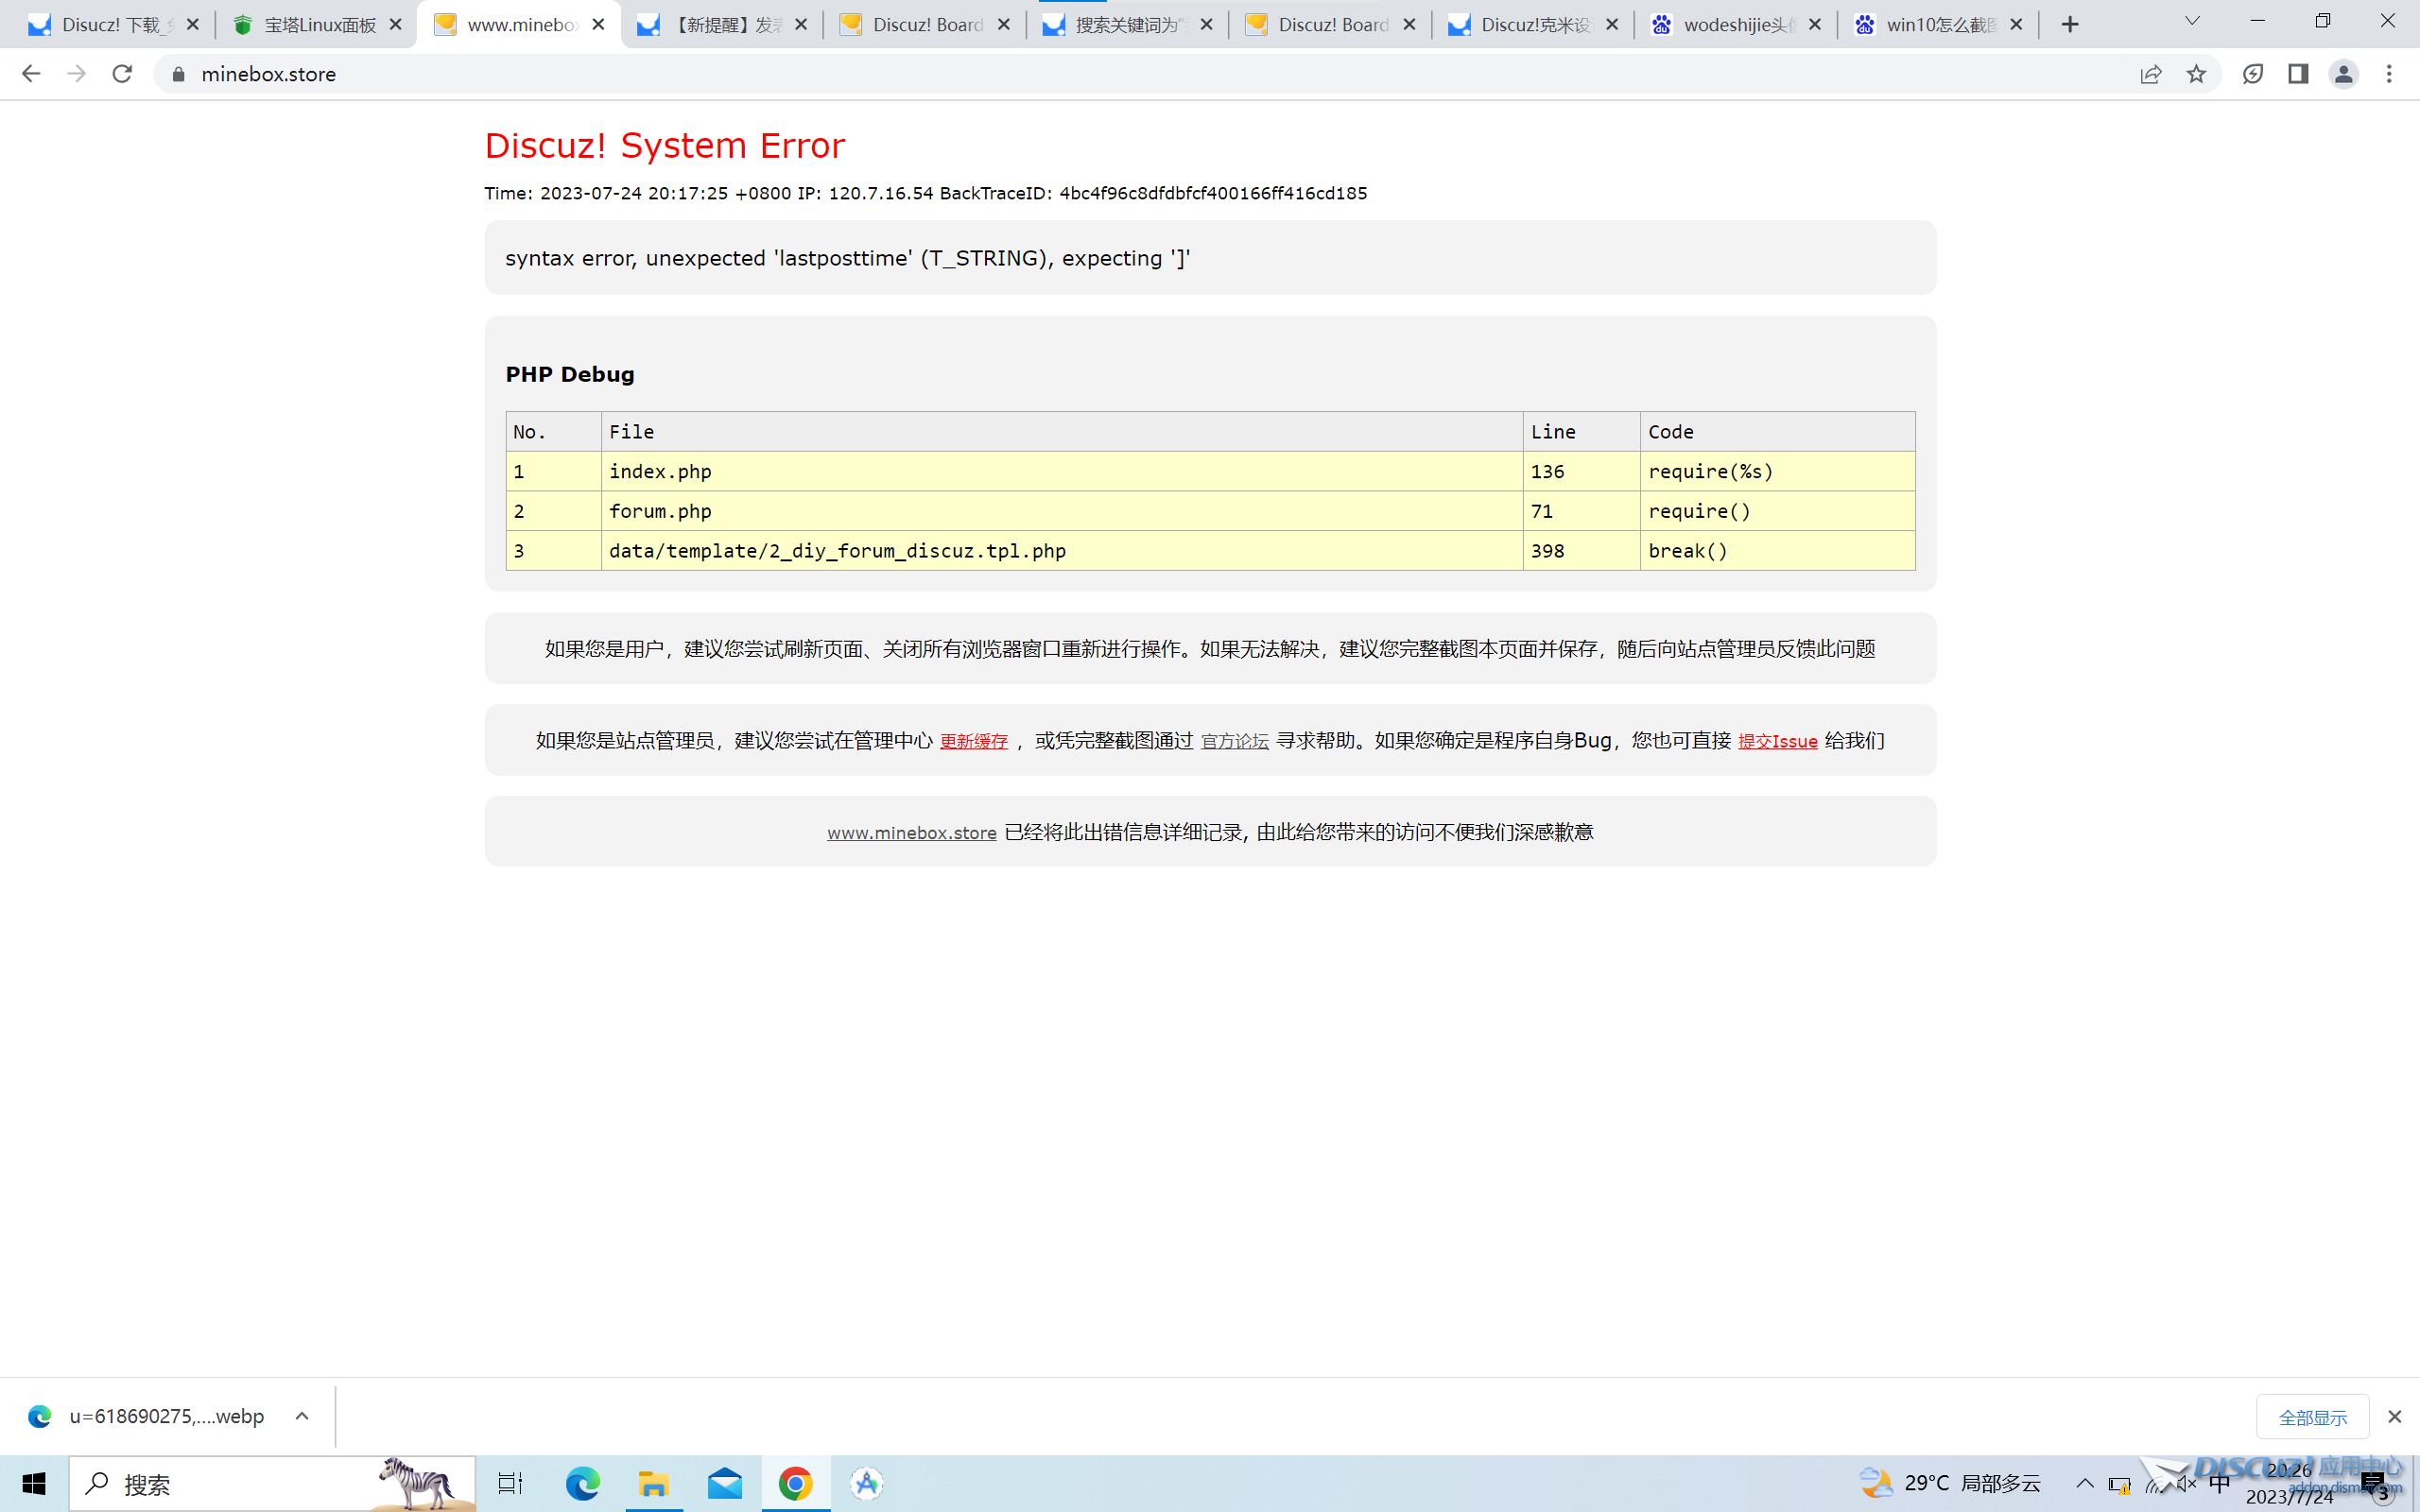Screen dimensions: 2420x1512
Task: Switch to the wodeshijie tab
Action: 1738,25
